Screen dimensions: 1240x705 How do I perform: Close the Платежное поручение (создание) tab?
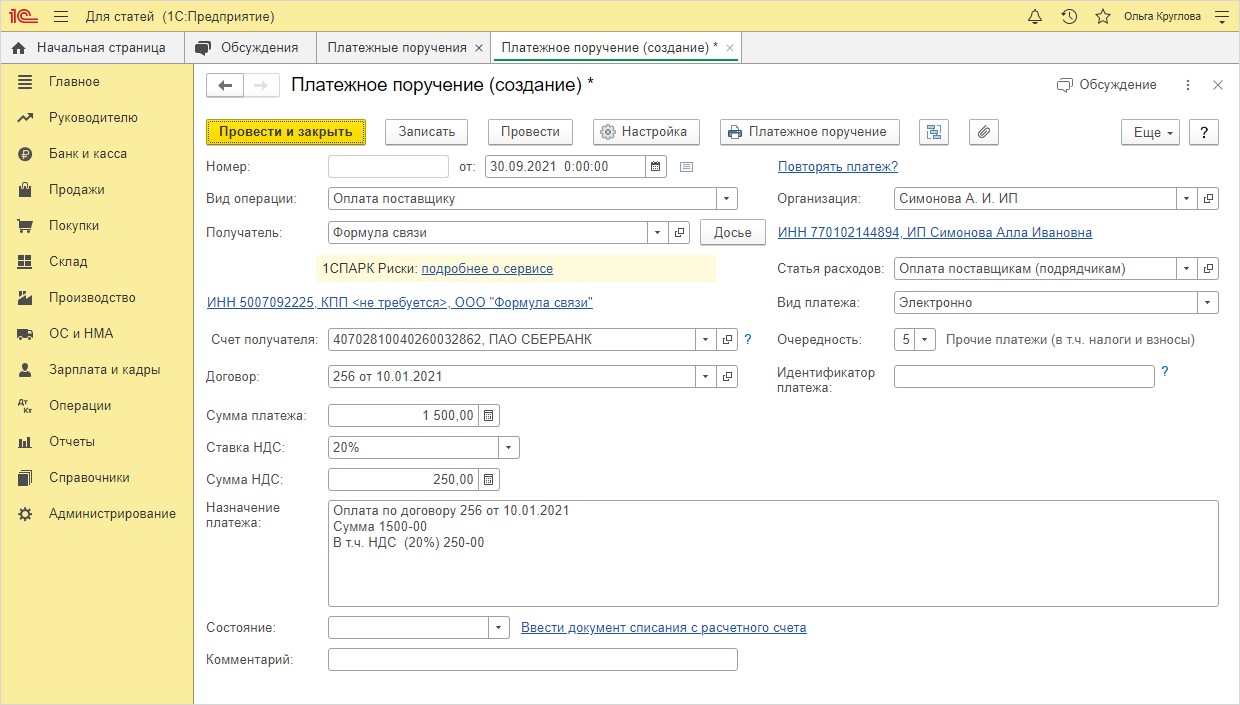[730, 47]
